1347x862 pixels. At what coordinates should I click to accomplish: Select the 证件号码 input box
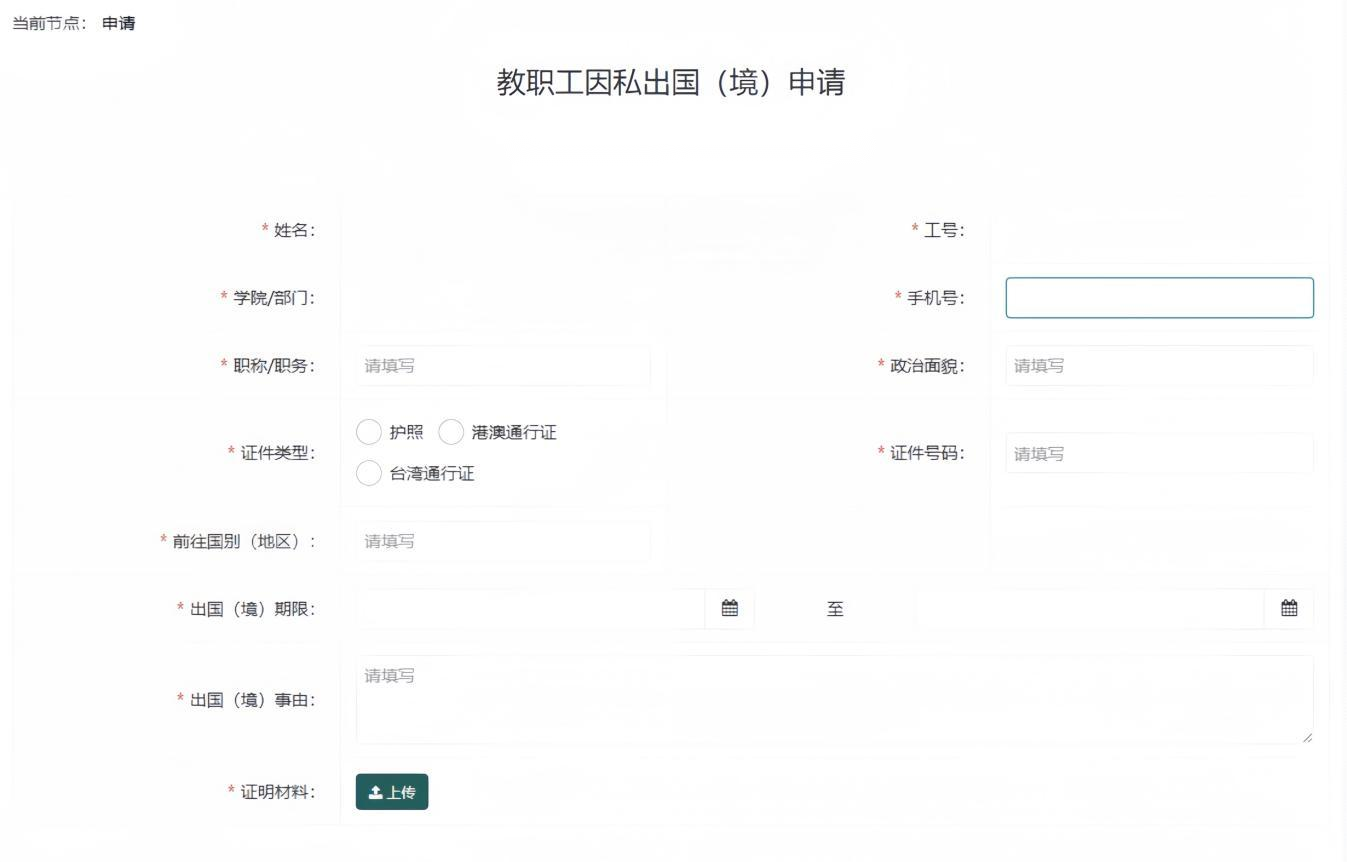[1159, 453]
